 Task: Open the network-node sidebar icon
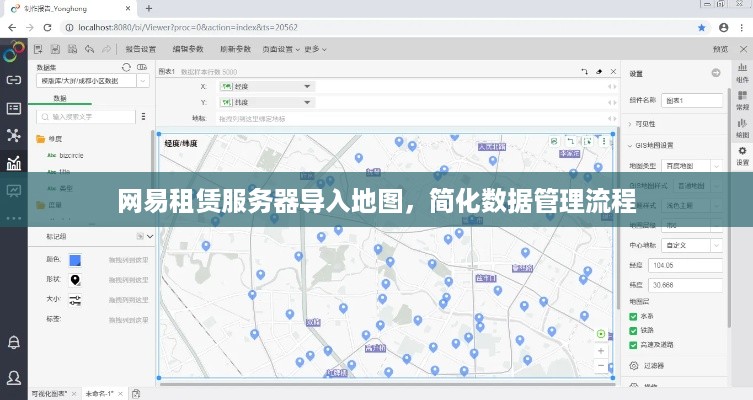tap(13, 136)
